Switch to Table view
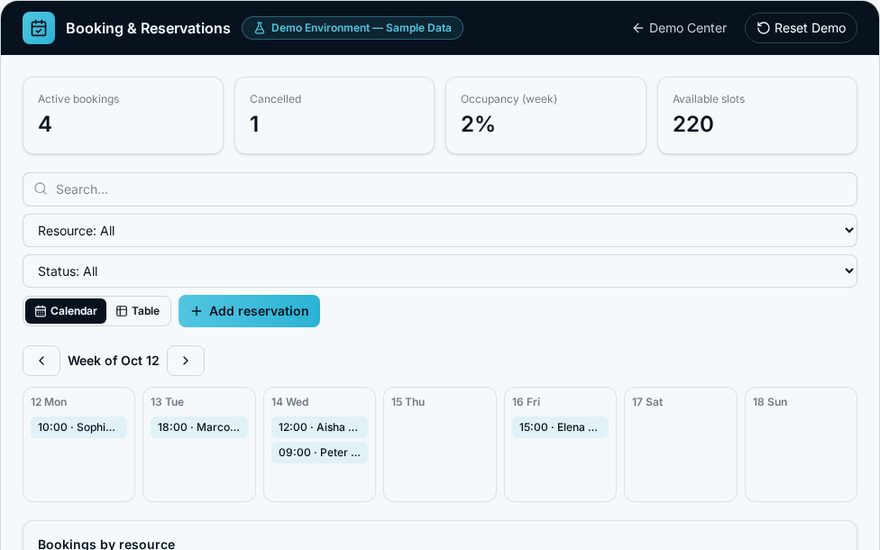 click(x=138, y=311)
